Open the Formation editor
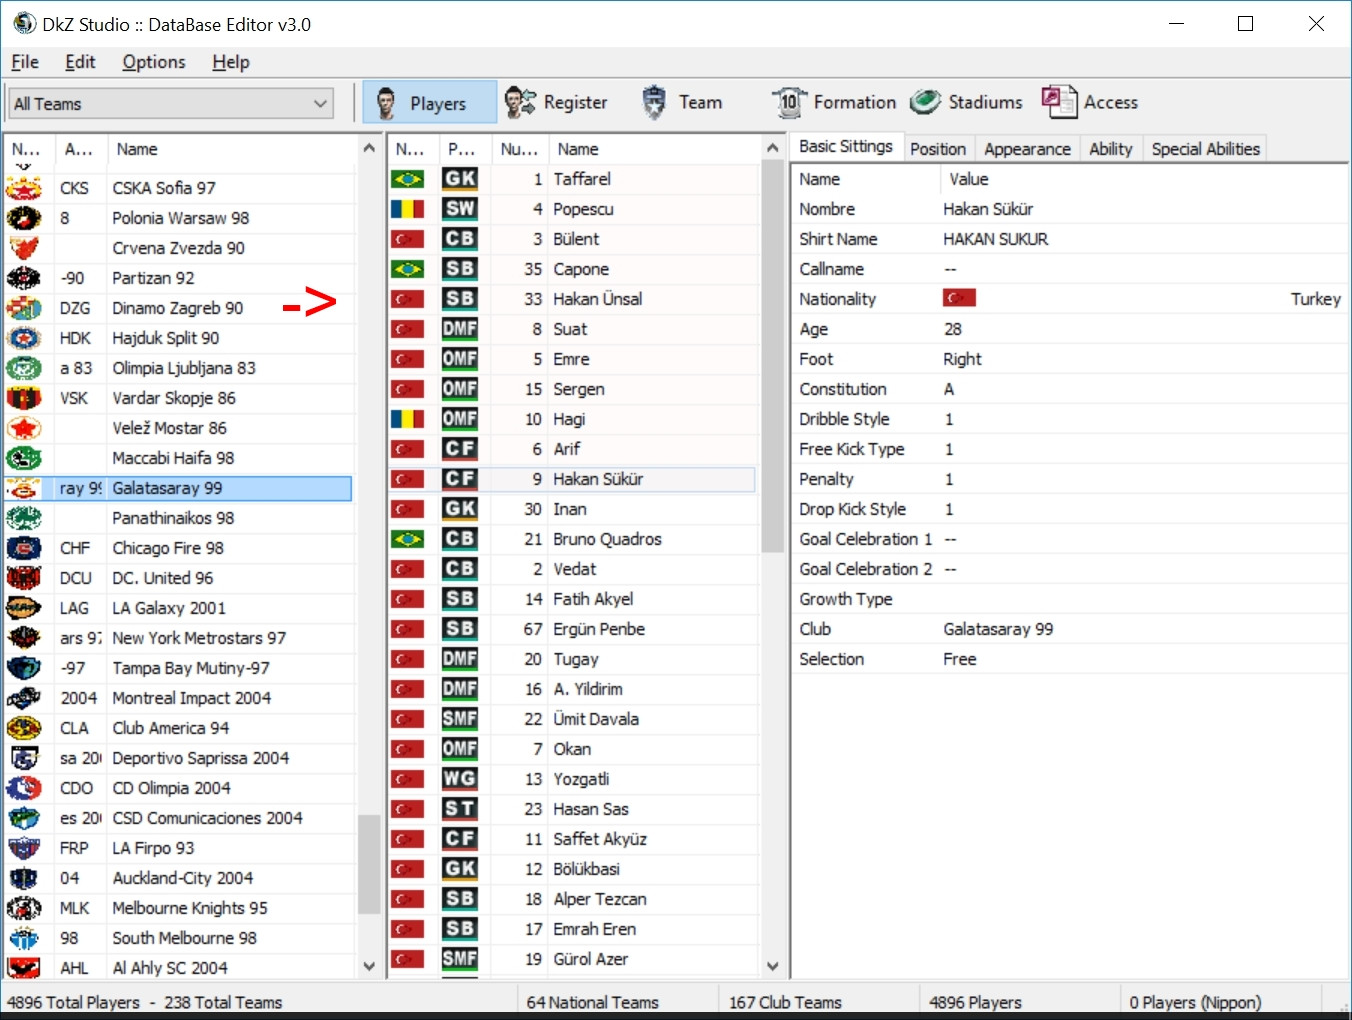This screenshot has width=1352, height=1020. (835, 102)
